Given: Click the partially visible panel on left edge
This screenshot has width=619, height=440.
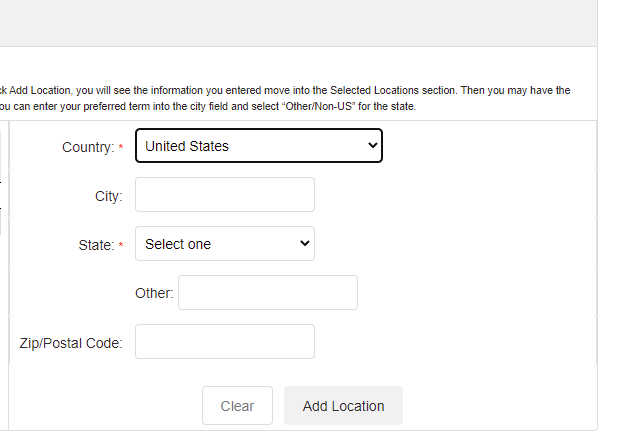Looking at the screenshot, I should [2, 180].
